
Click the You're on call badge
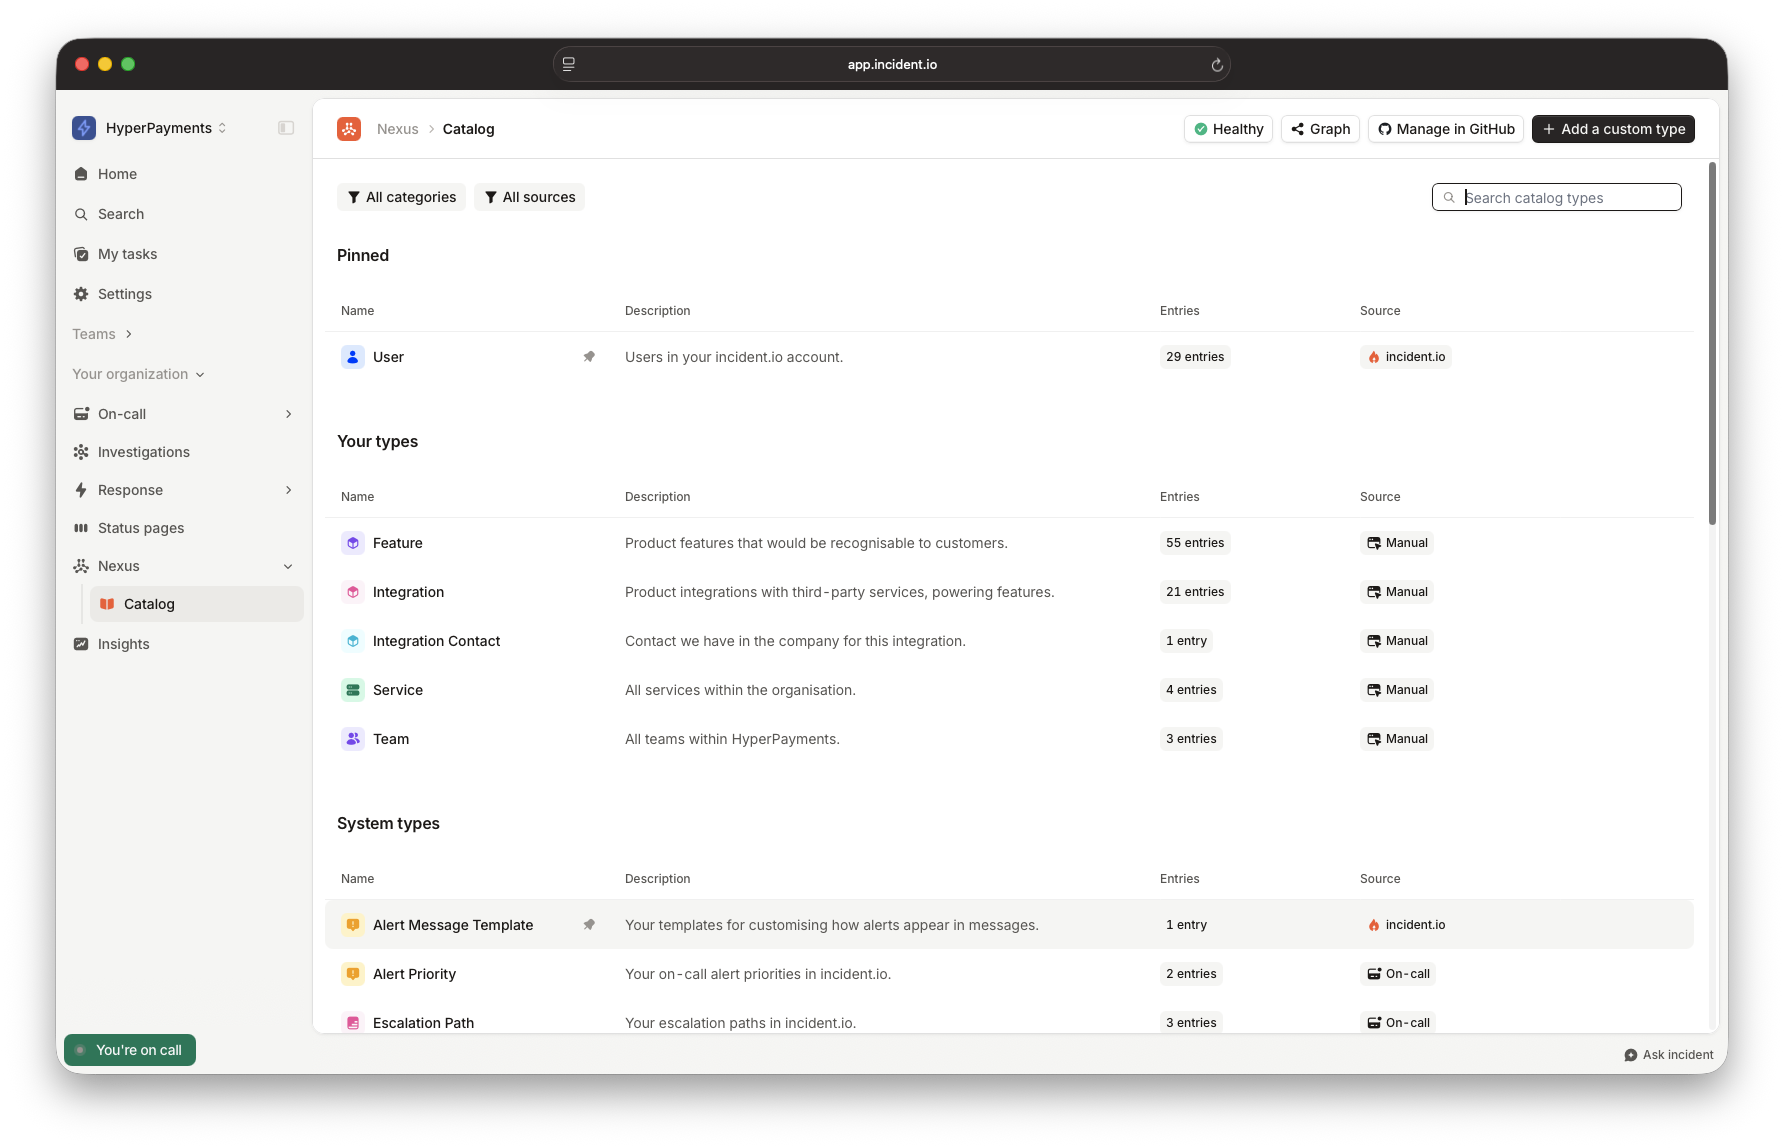130,1050
